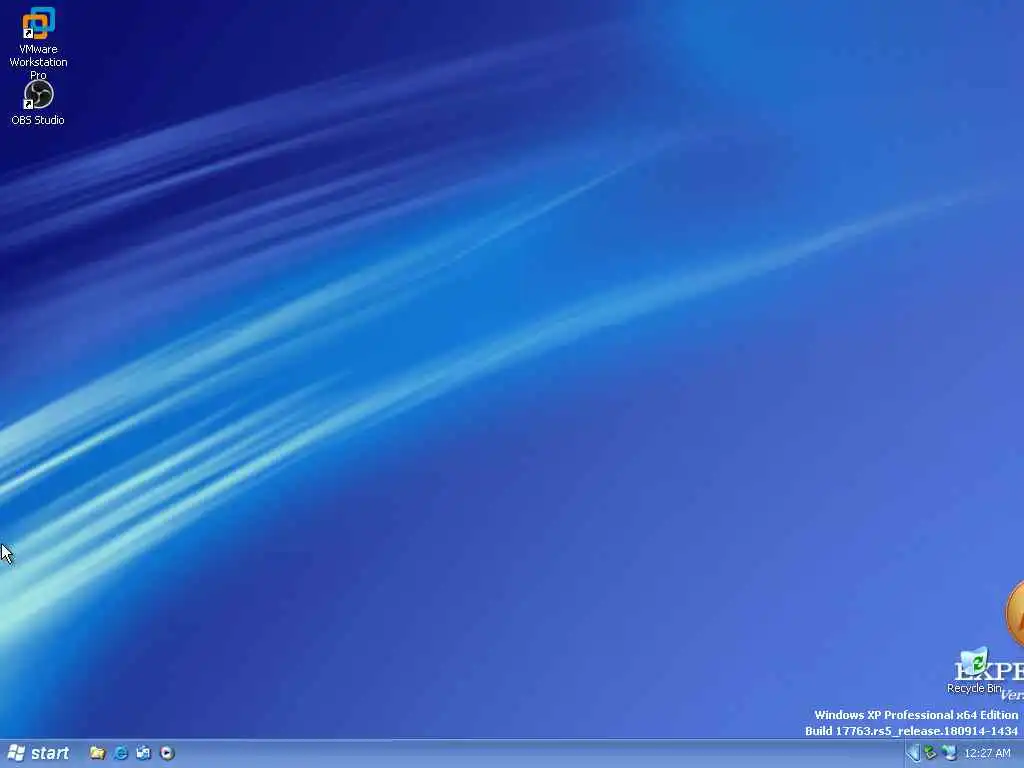Open the Start menu
Screen dimensions: 1024x768
click(39, 753)
